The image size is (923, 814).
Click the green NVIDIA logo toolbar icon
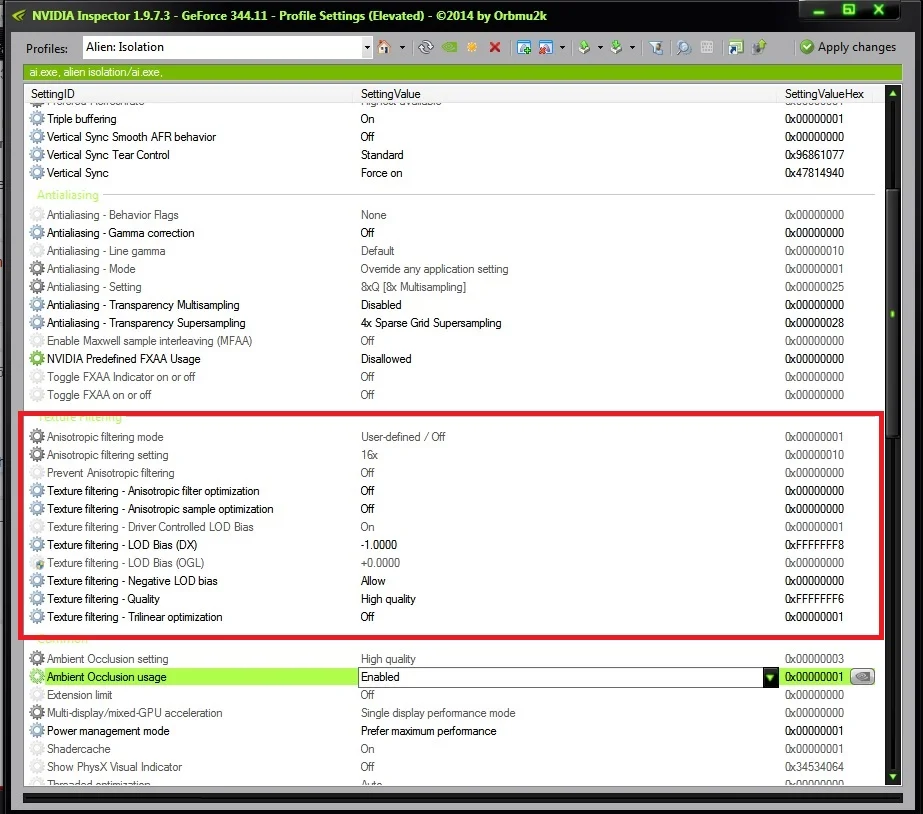point(449,47)
